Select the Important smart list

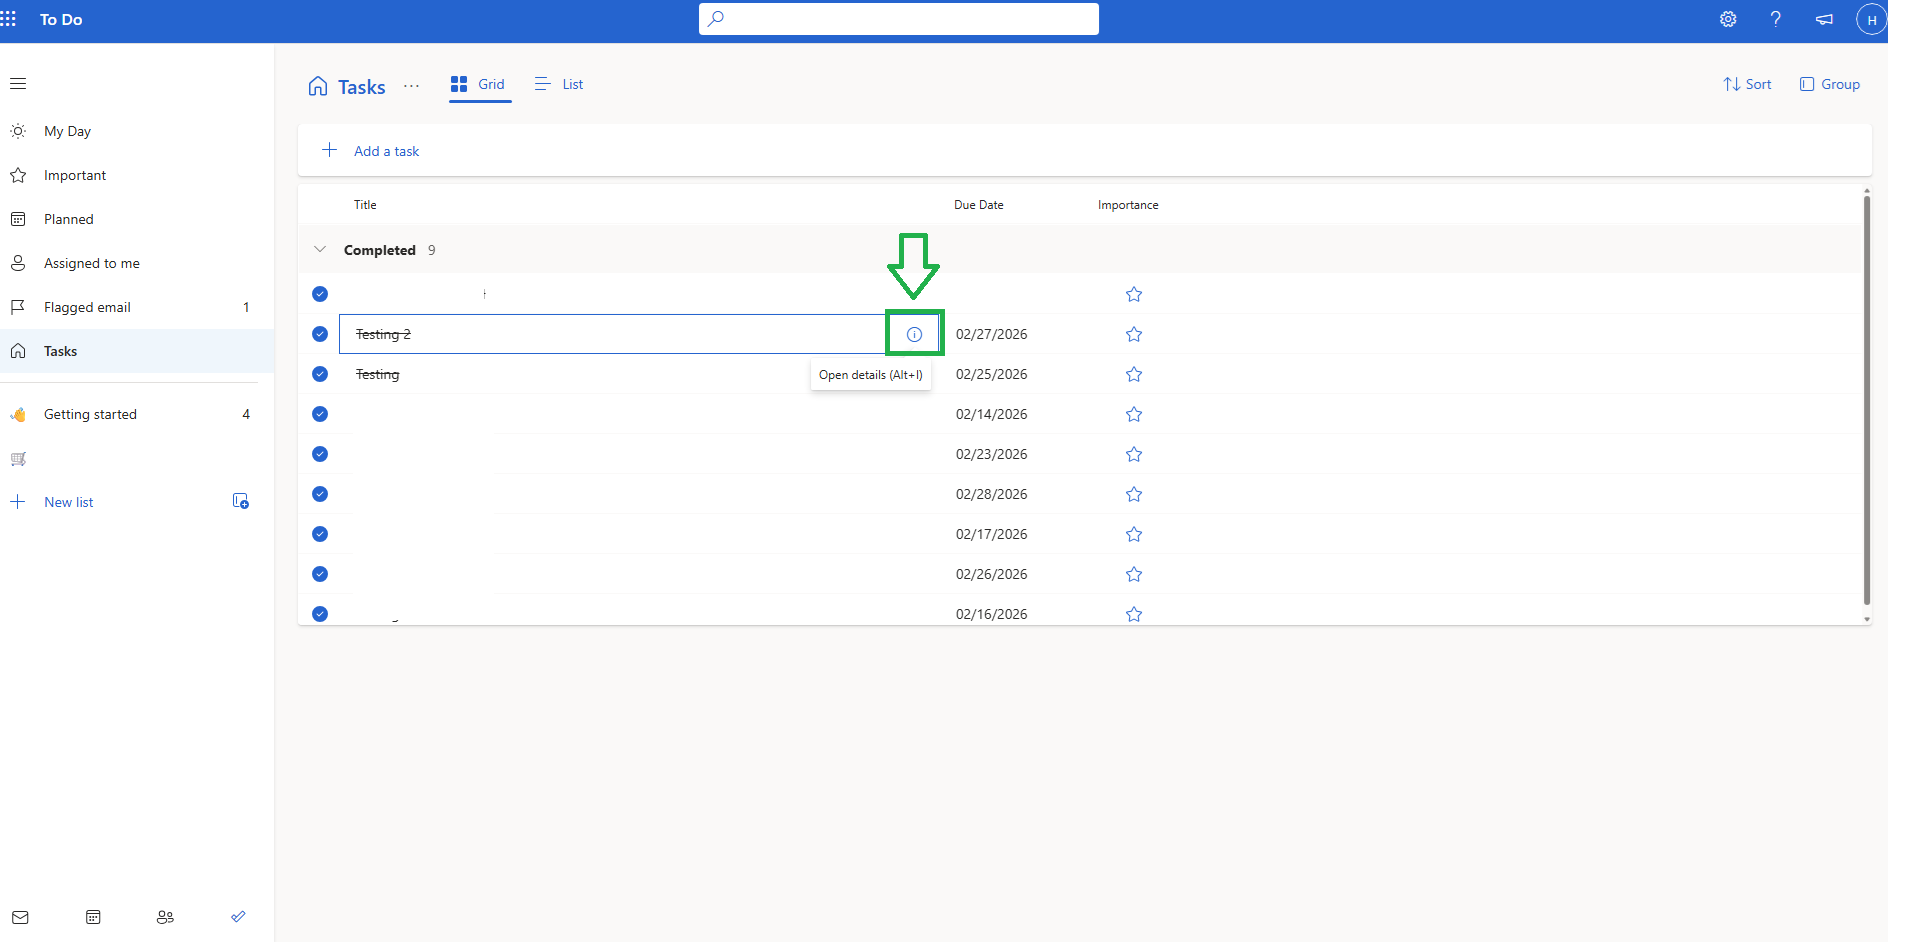pyautogui.click(x=74, y=175)
